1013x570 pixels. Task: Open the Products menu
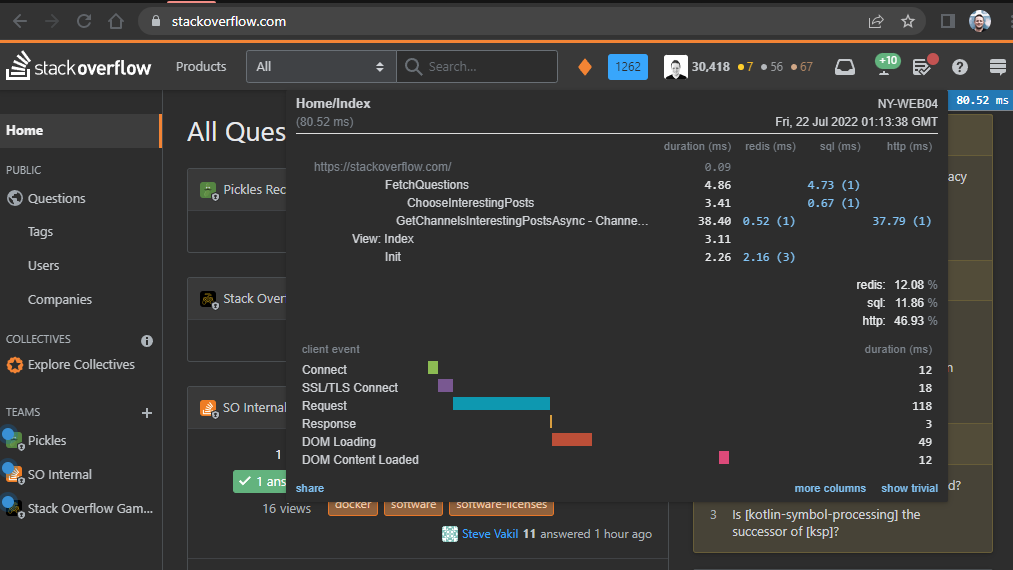click(x=201, y=67)
